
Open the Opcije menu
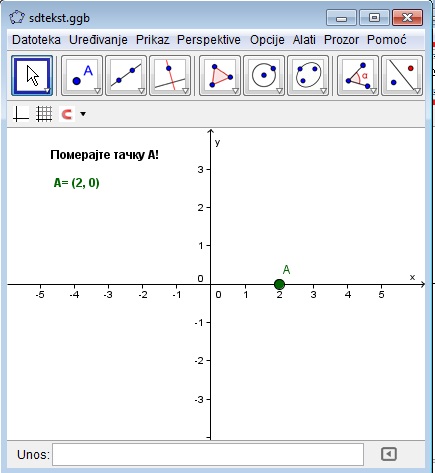coord(267,40)
